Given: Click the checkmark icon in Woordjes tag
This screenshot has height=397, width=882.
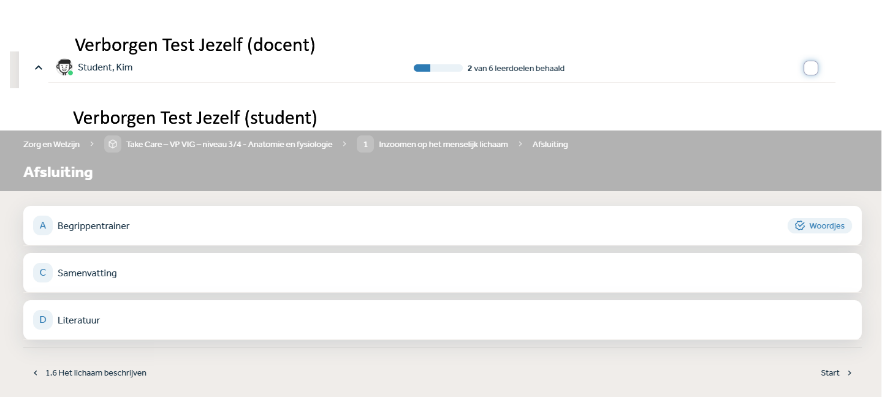Looking at the screenshot, I should [799, 225].
